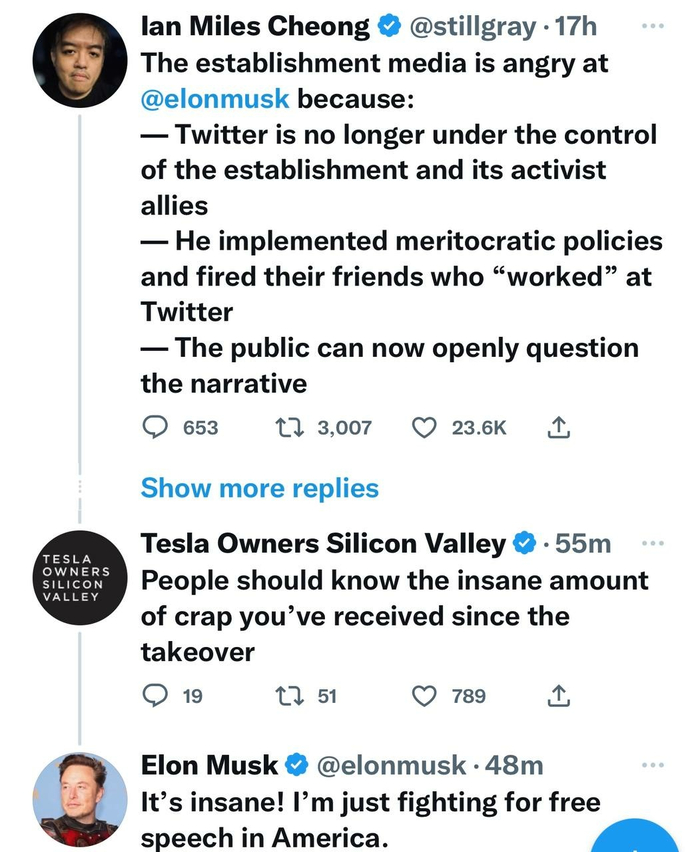
Task: Reply to Ian Miles Cheong's tweet
Action: [153, 427]
